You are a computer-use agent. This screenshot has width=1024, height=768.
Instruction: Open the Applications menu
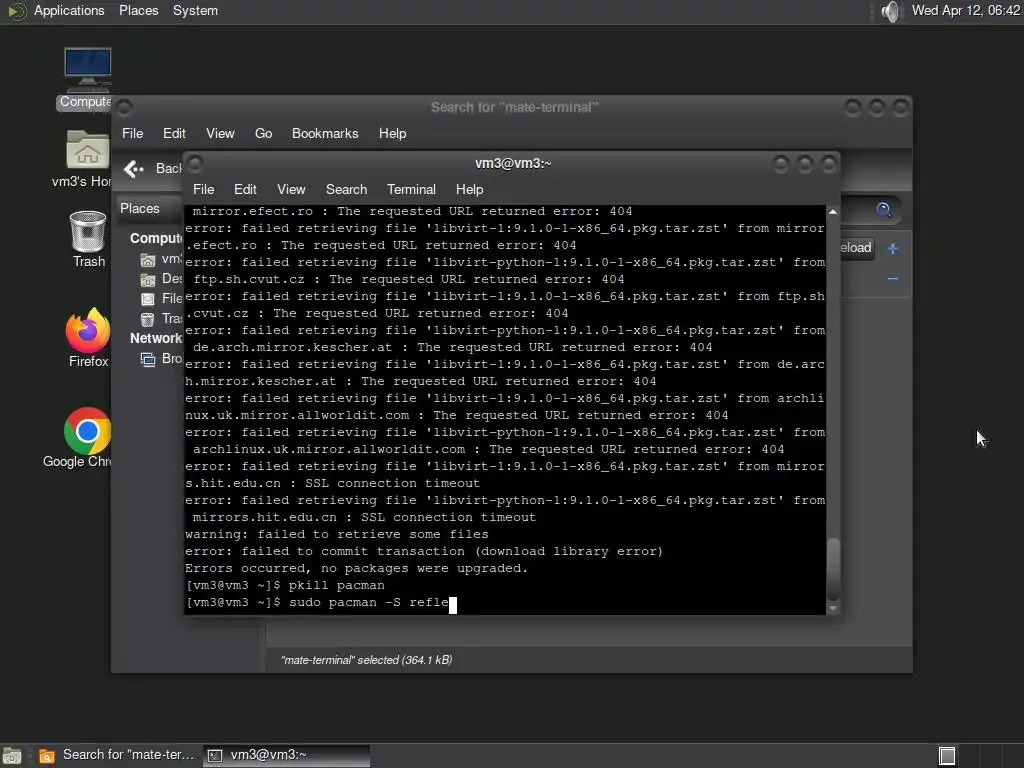click(69, 11)
